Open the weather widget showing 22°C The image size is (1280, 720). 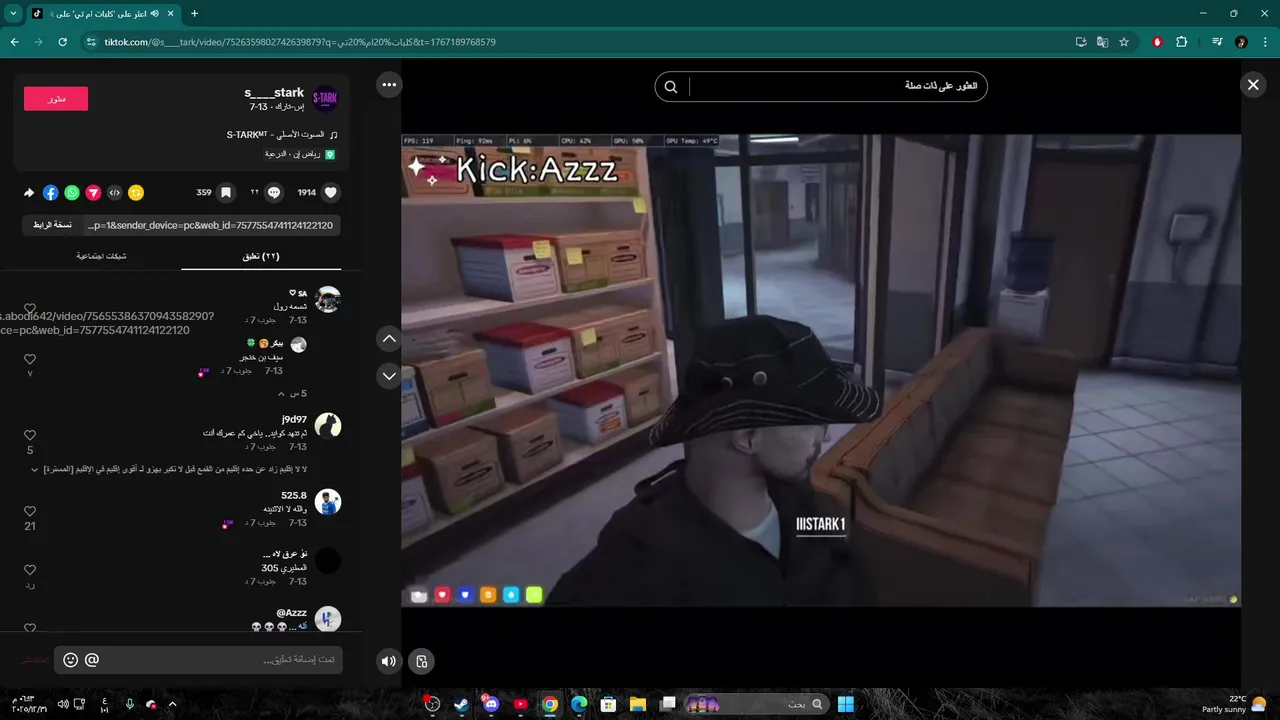click(x=1234, y=704)
